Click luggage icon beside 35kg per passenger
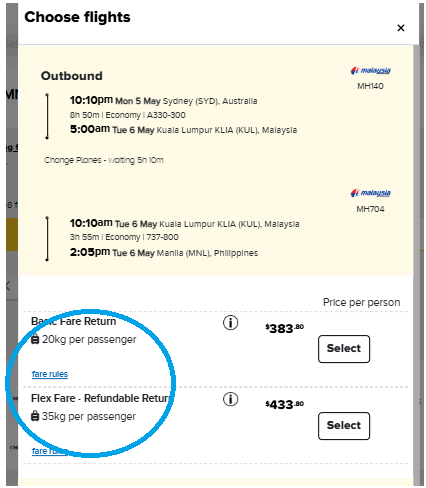426x488 pixels. 35,416
